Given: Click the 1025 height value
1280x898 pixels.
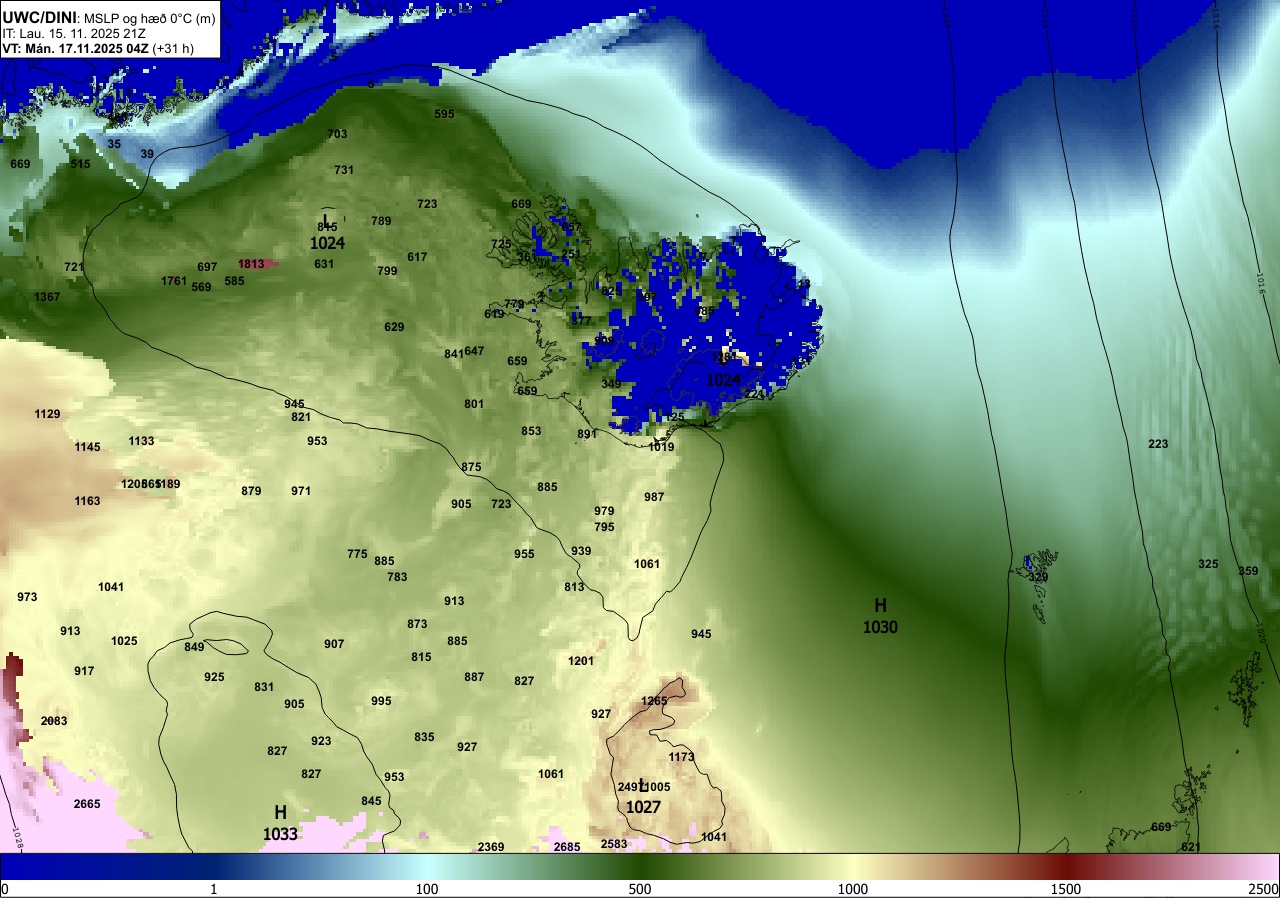Looking at the screenshot, I should (x=124, y=641).
